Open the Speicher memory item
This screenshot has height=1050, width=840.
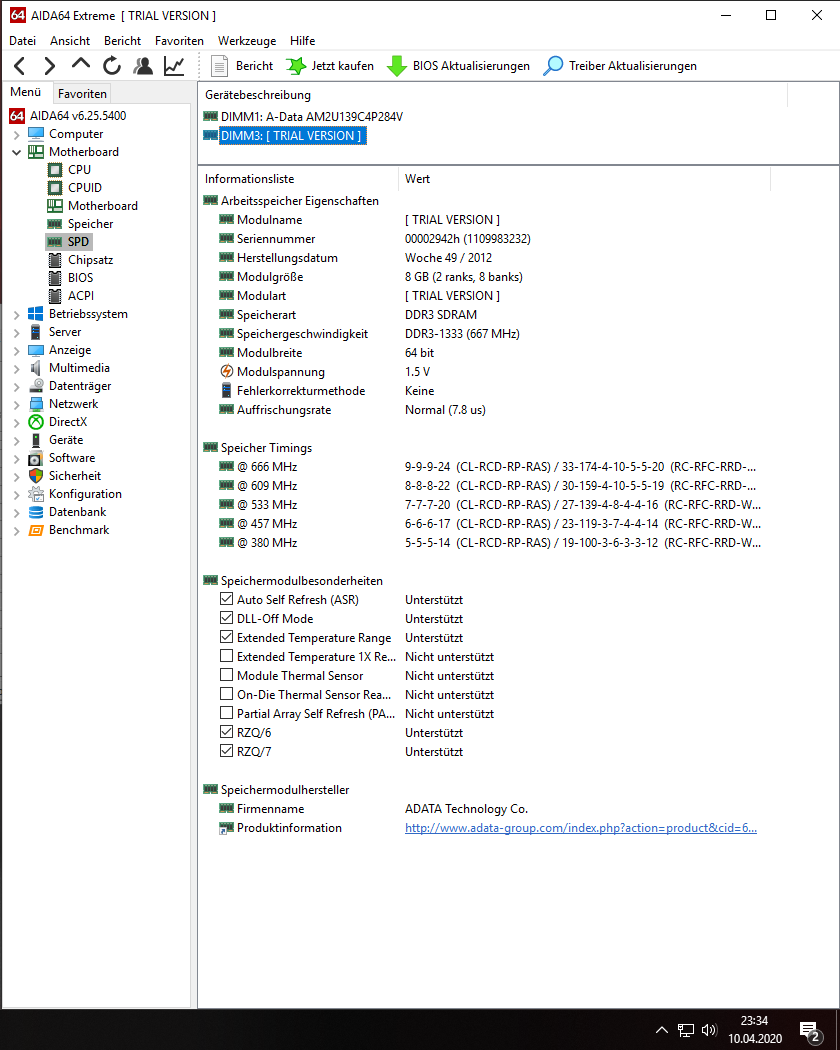pyautogui.click(x=90, y=224)
